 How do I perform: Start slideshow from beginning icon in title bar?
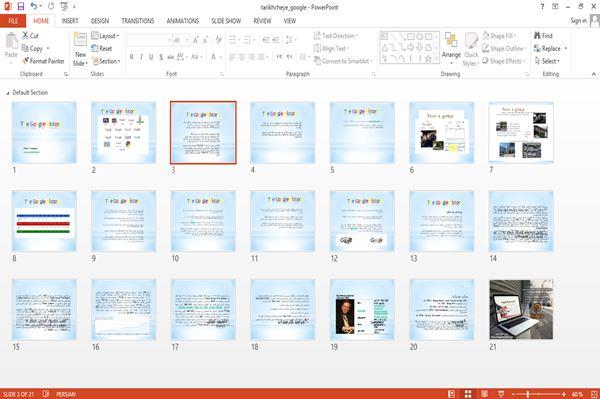(64, 6)
